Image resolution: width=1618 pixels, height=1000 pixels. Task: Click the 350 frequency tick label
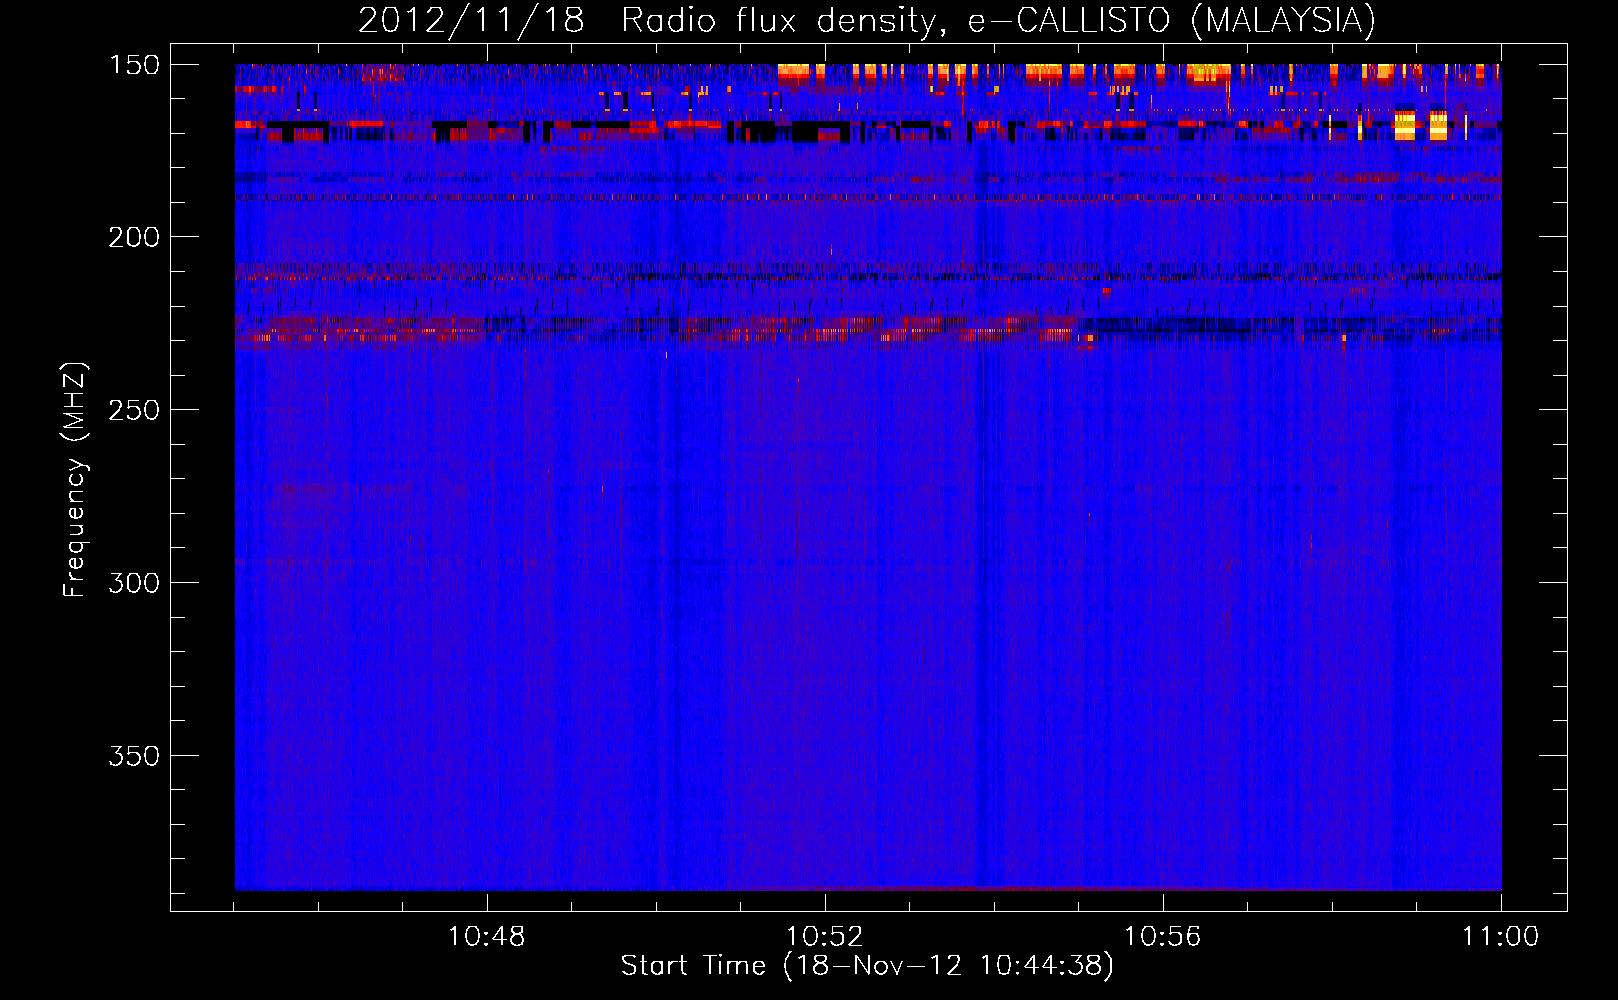coord(134,756)
